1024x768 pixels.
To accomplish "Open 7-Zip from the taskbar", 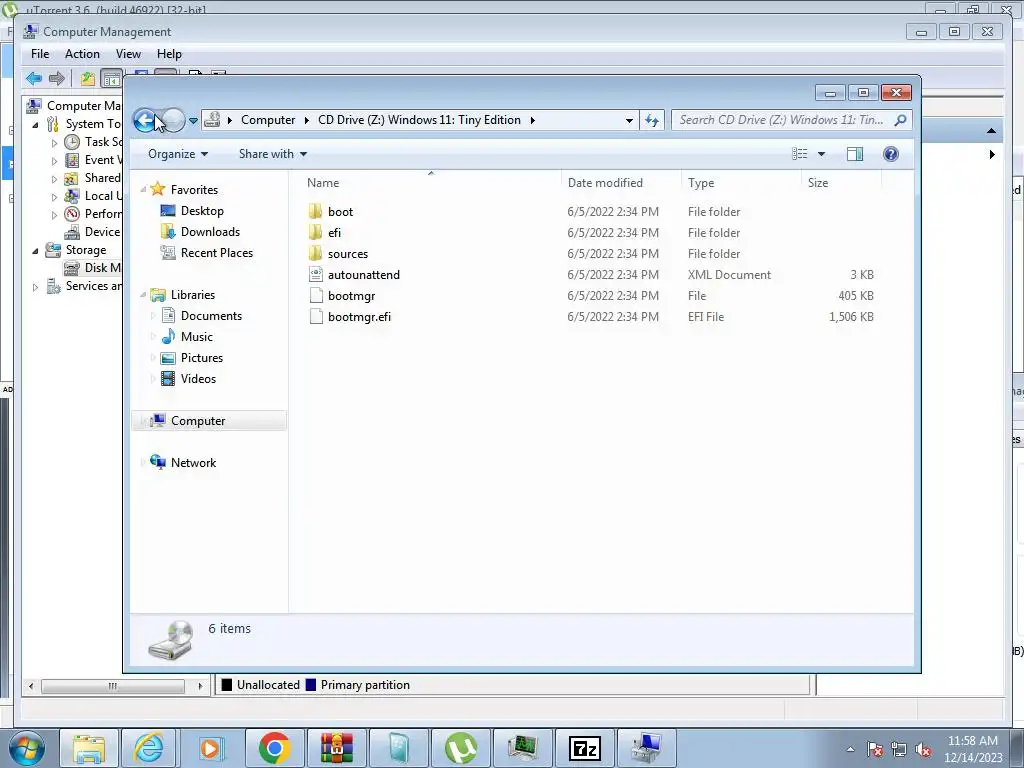I will (584, 748).
